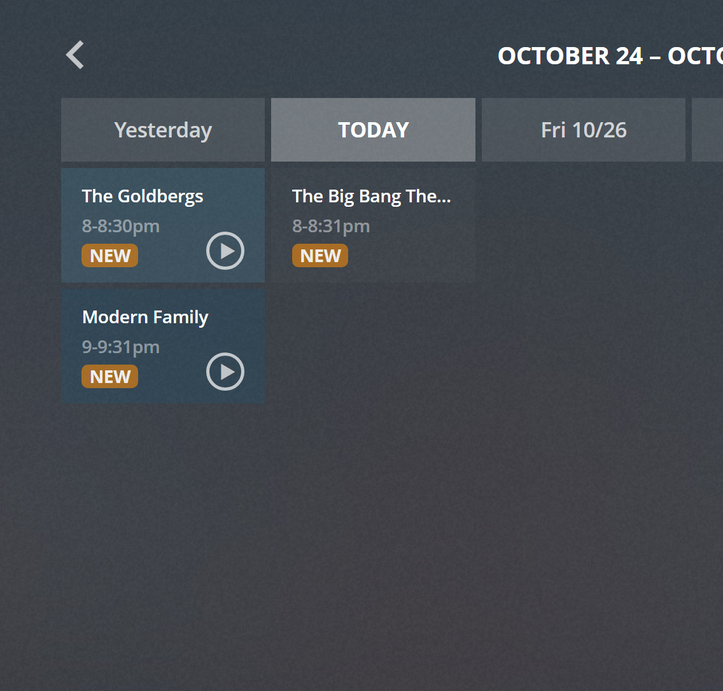Click the NEW badge on Big Bang Theory
Viewport: 723px width, 691px height.
[320, 256]
